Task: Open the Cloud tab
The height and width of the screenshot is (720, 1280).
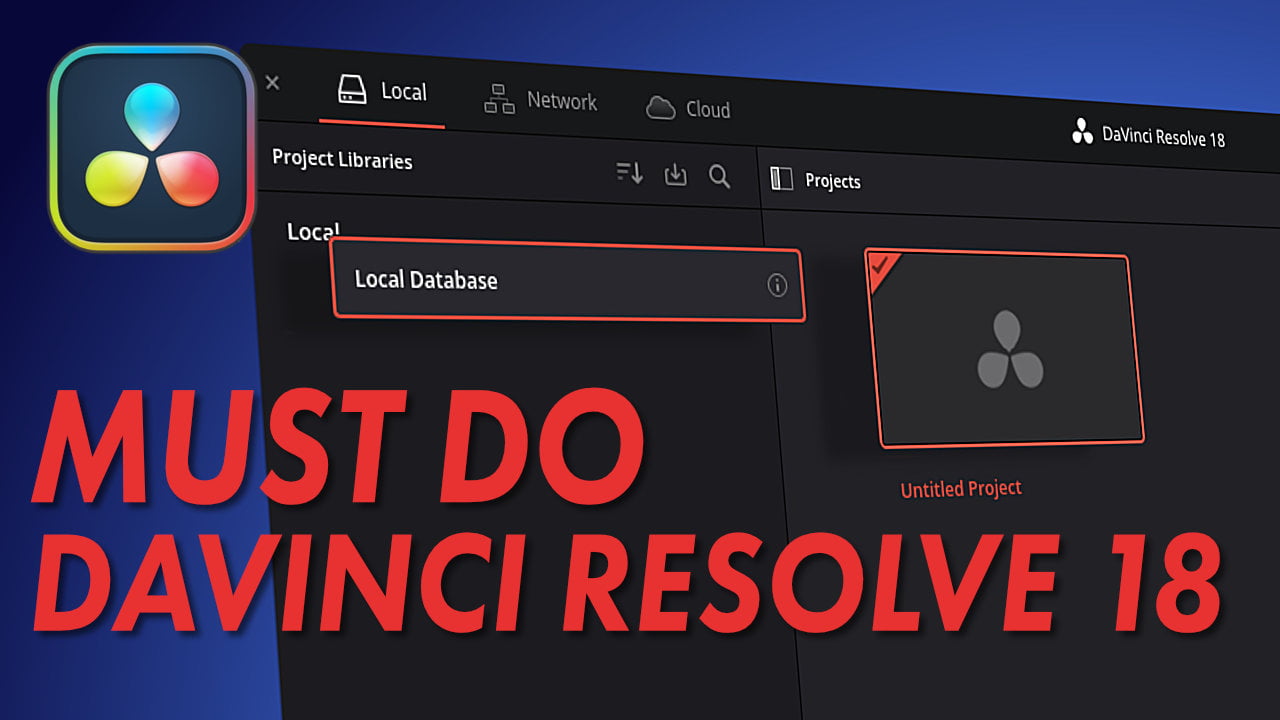Action: click(x=688, y=108)
